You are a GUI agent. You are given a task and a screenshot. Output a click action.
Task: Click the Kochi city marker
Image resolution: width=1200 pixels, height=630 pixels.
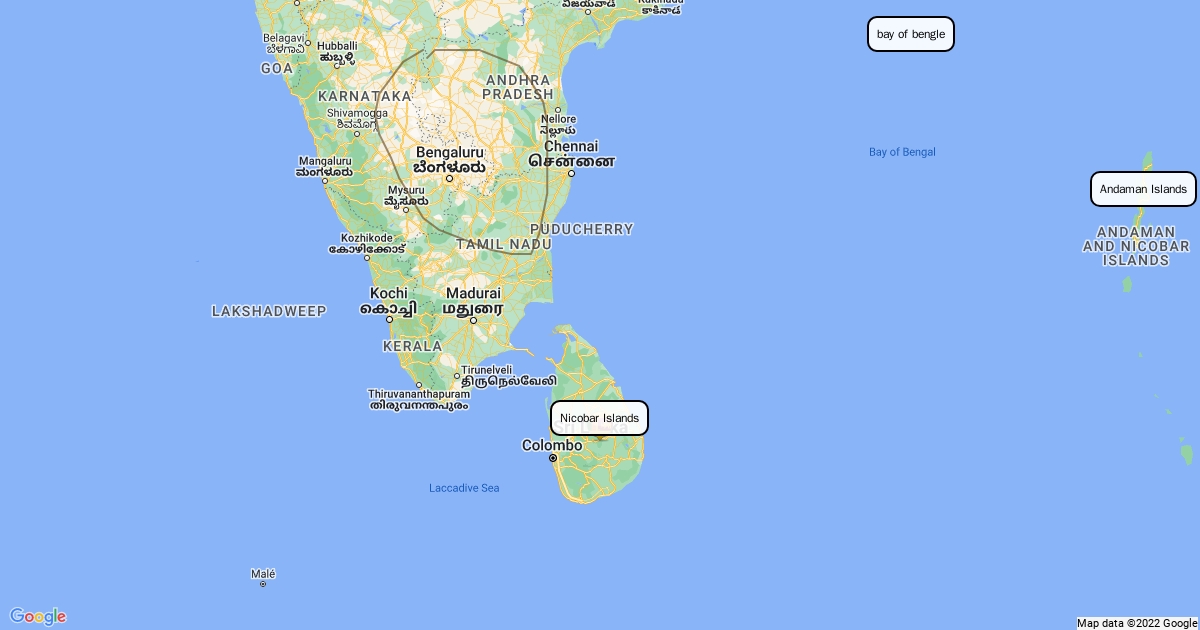pyautogui.click(x=389, y=319)
